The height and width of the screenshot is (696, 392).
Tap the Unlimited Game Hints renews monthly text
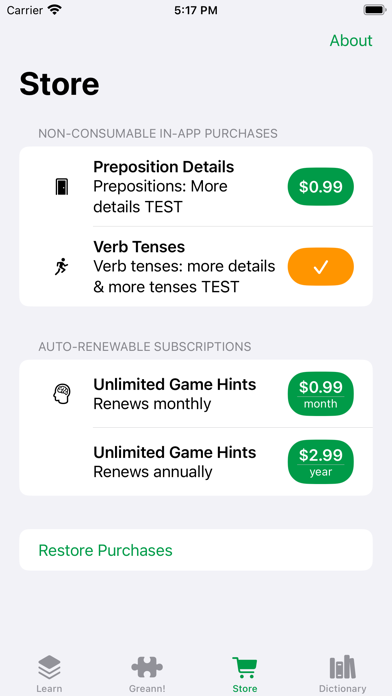[x=152, y=404]
